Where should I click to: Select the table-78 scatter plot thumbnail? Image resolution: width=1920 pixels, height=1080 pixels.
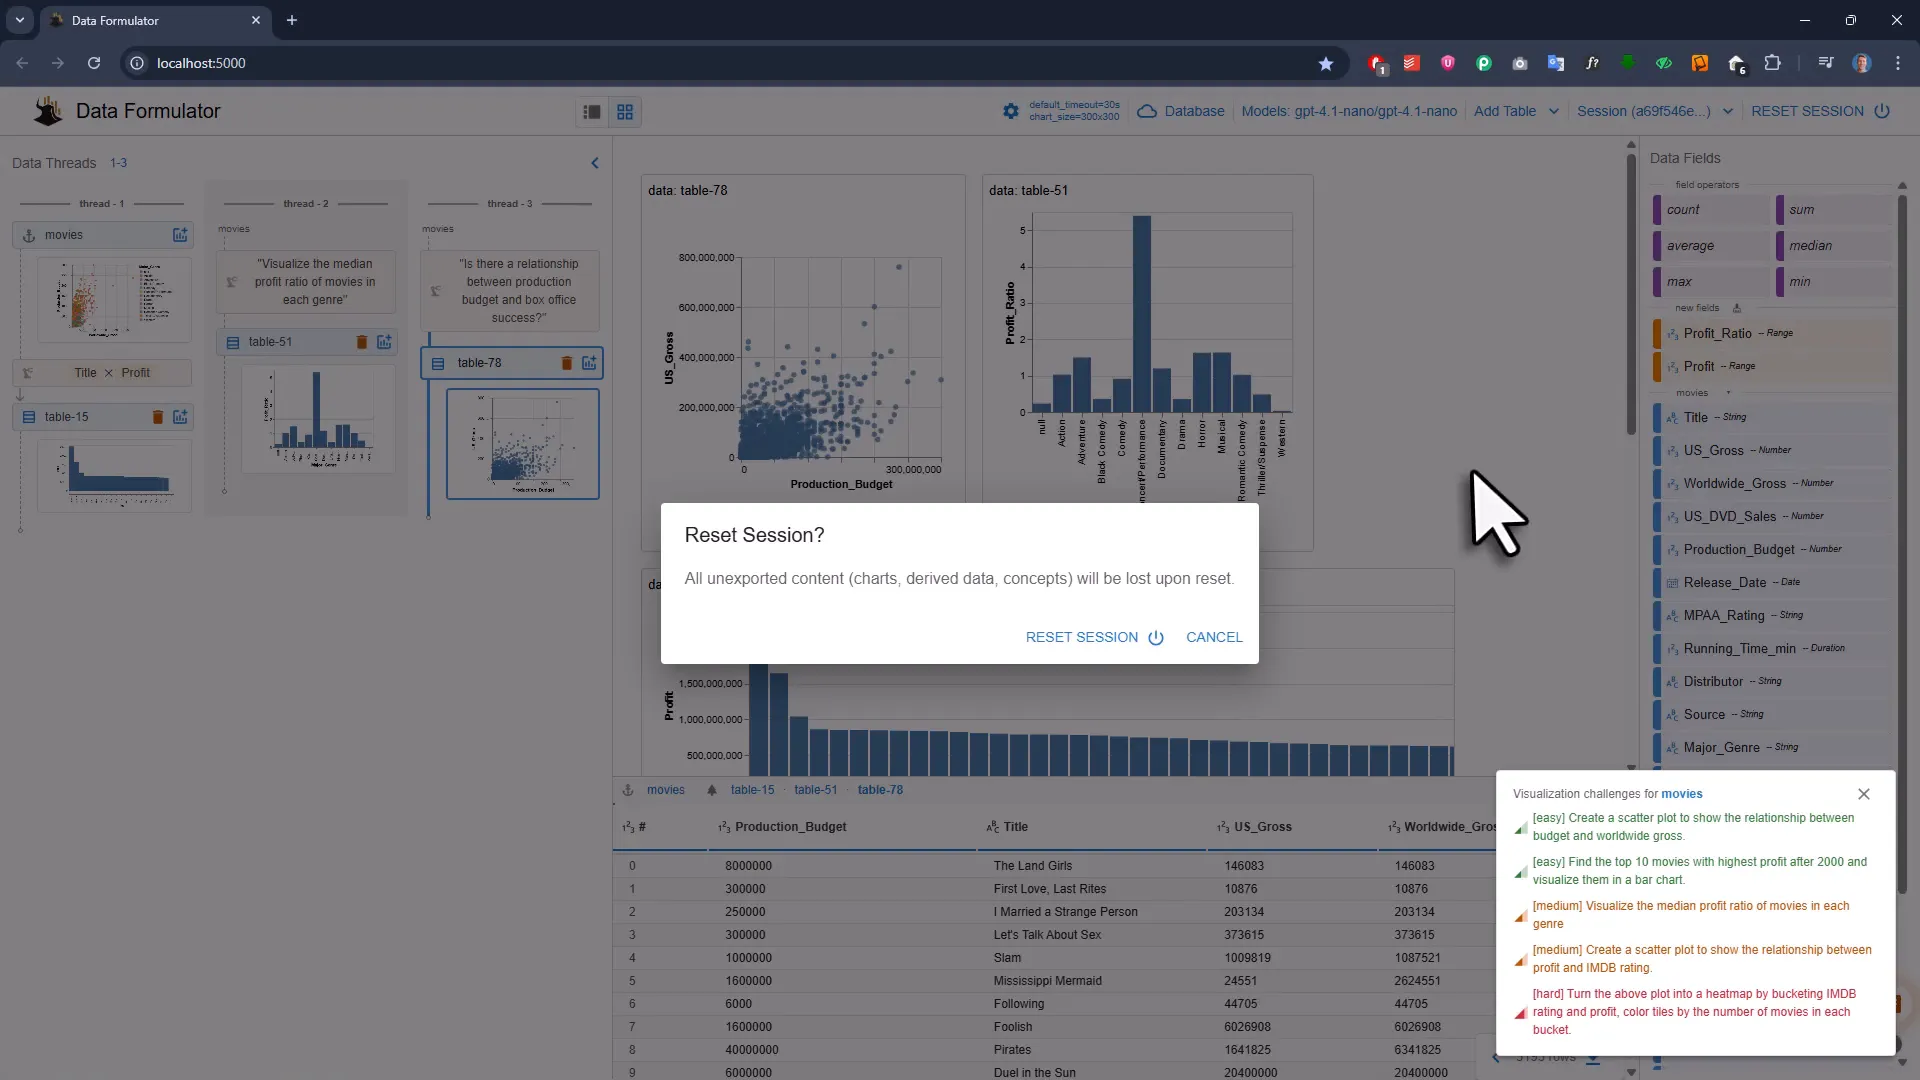coord(522,444)
